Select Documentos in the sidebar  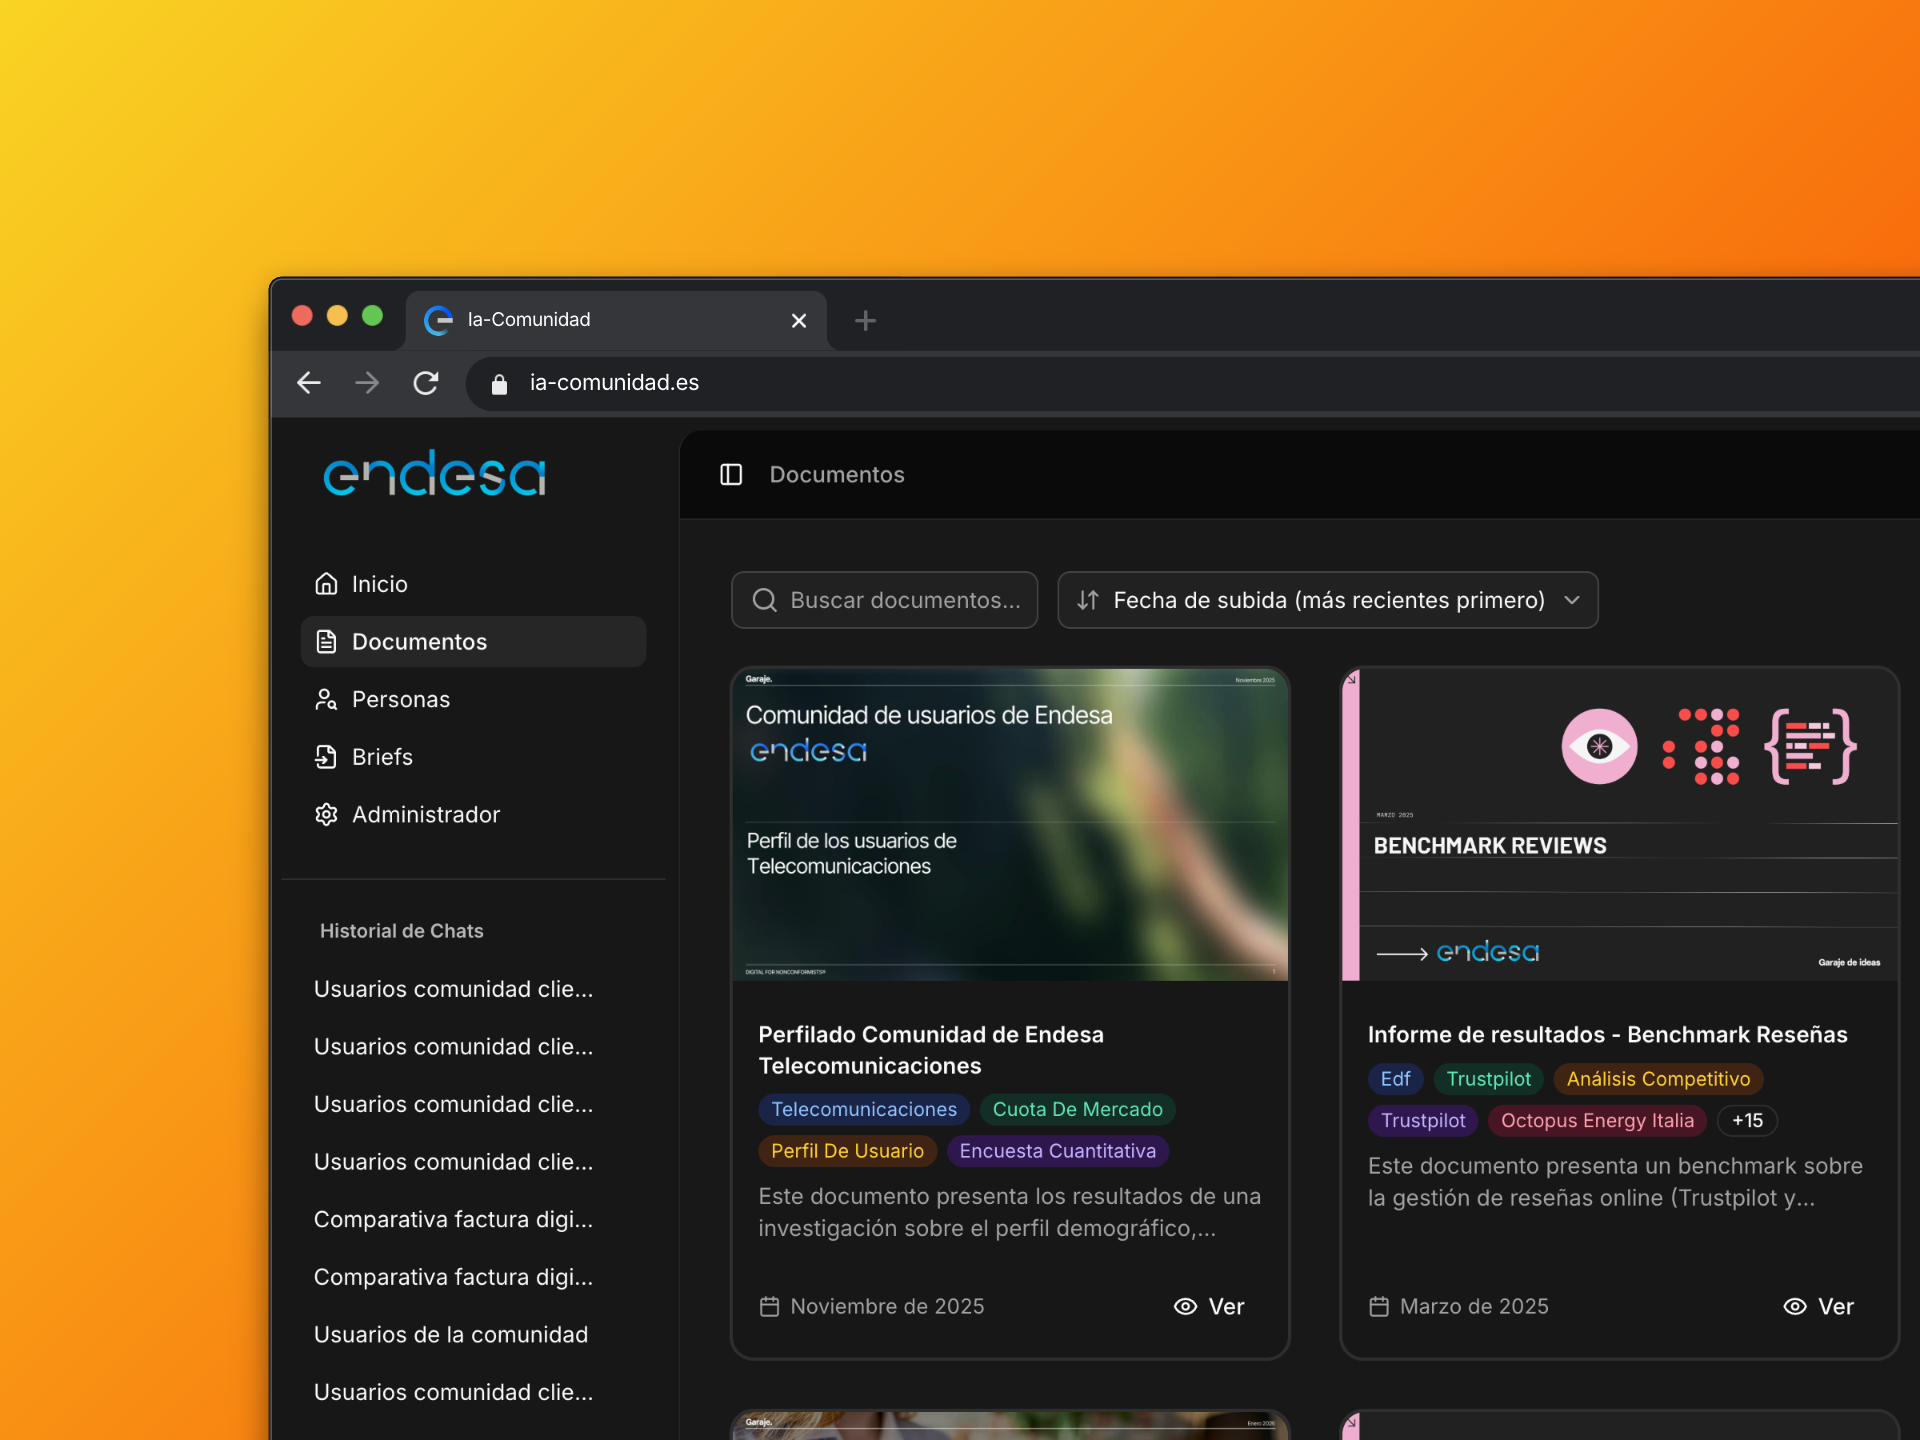[x=474, y=641]
